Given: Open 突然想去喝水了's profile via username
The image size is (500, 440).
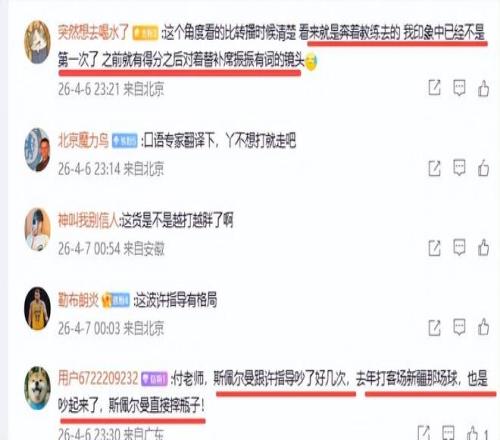Looking at the screenshot, I should [x=93, y=33].
